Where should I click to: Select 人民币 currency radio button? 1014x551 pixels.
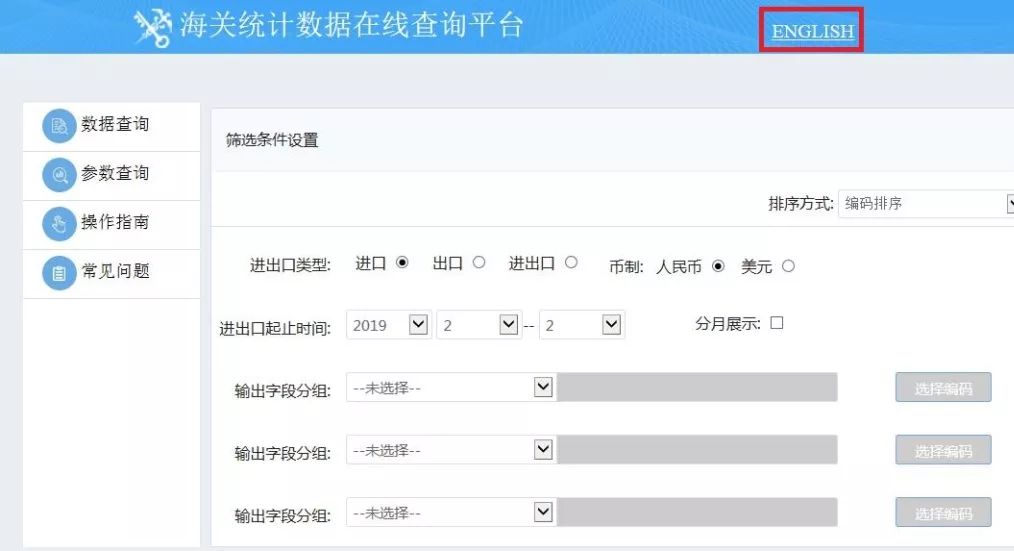coord(718,266)
